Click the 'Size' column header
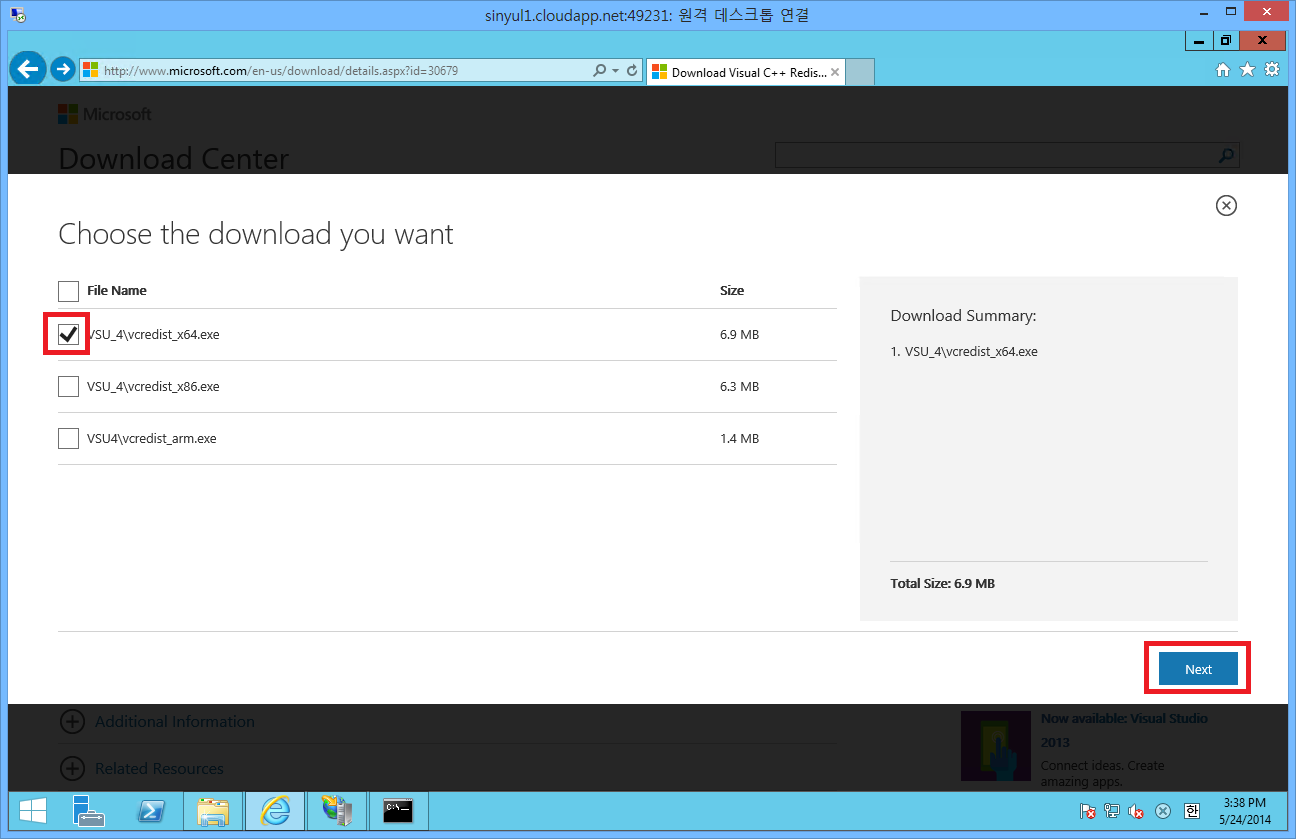 click(x=732, y=291)
